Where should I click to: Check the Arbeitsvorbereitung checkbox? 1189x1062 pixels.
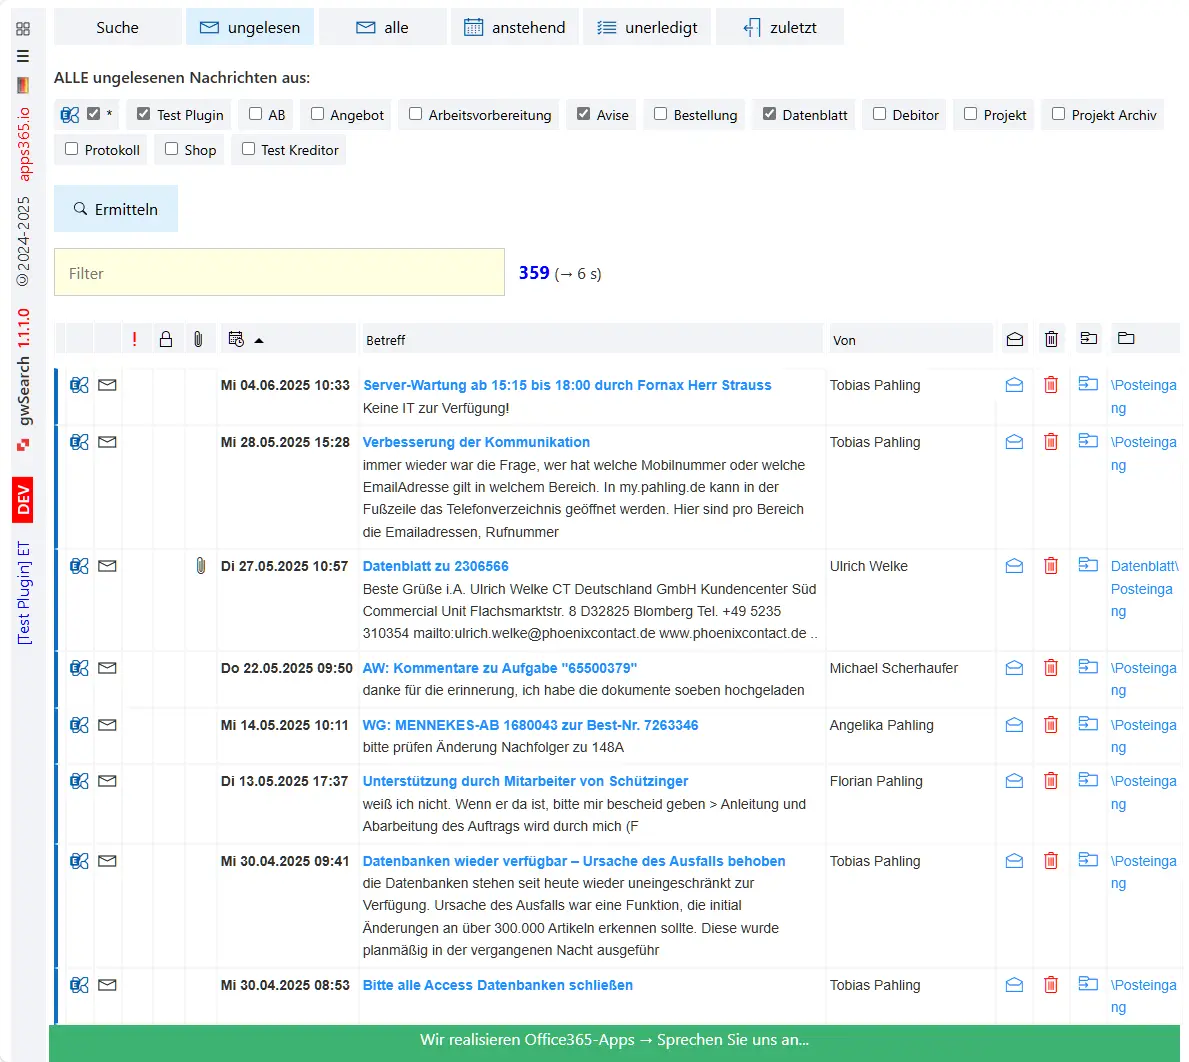416,114
